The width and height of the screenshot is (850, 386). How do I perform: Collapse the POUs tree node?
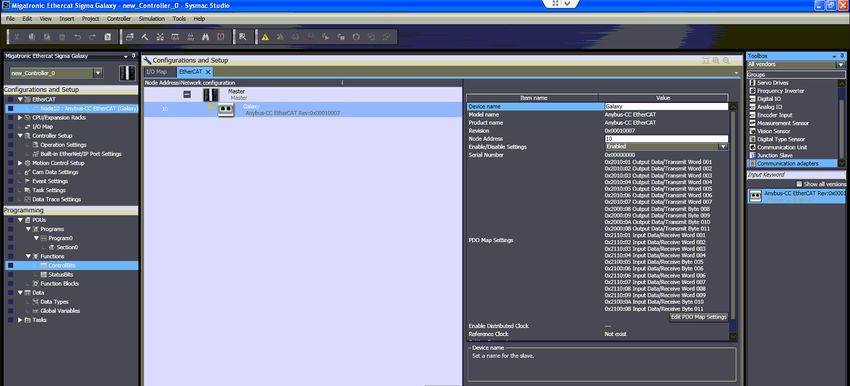[20, 220]
